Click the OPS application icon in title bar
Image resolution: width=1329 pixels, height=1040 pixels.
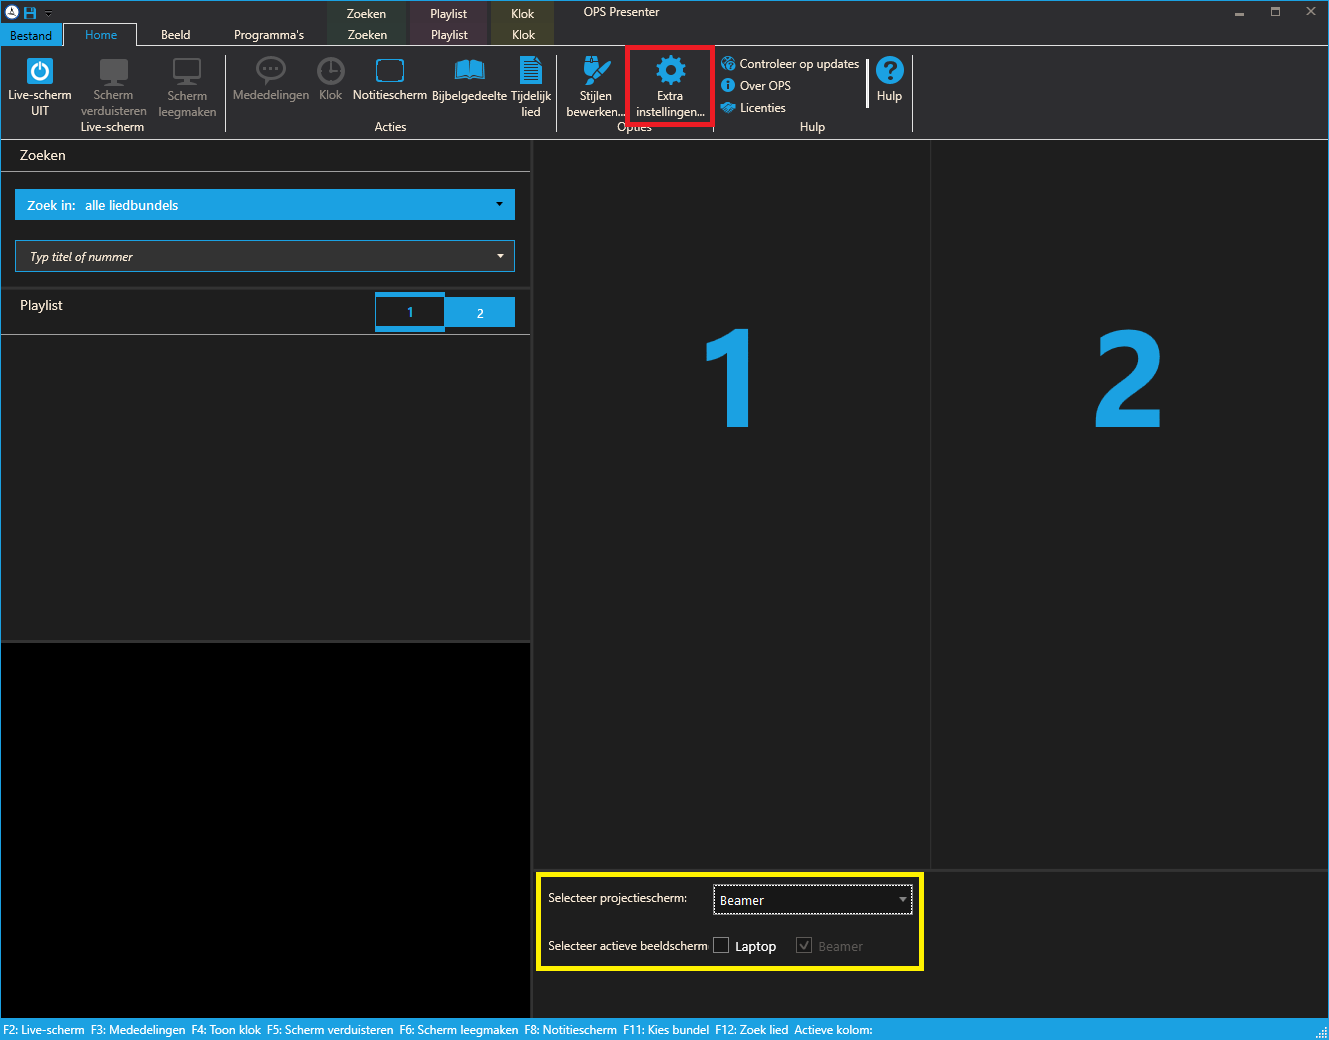(x=12, y=13)
